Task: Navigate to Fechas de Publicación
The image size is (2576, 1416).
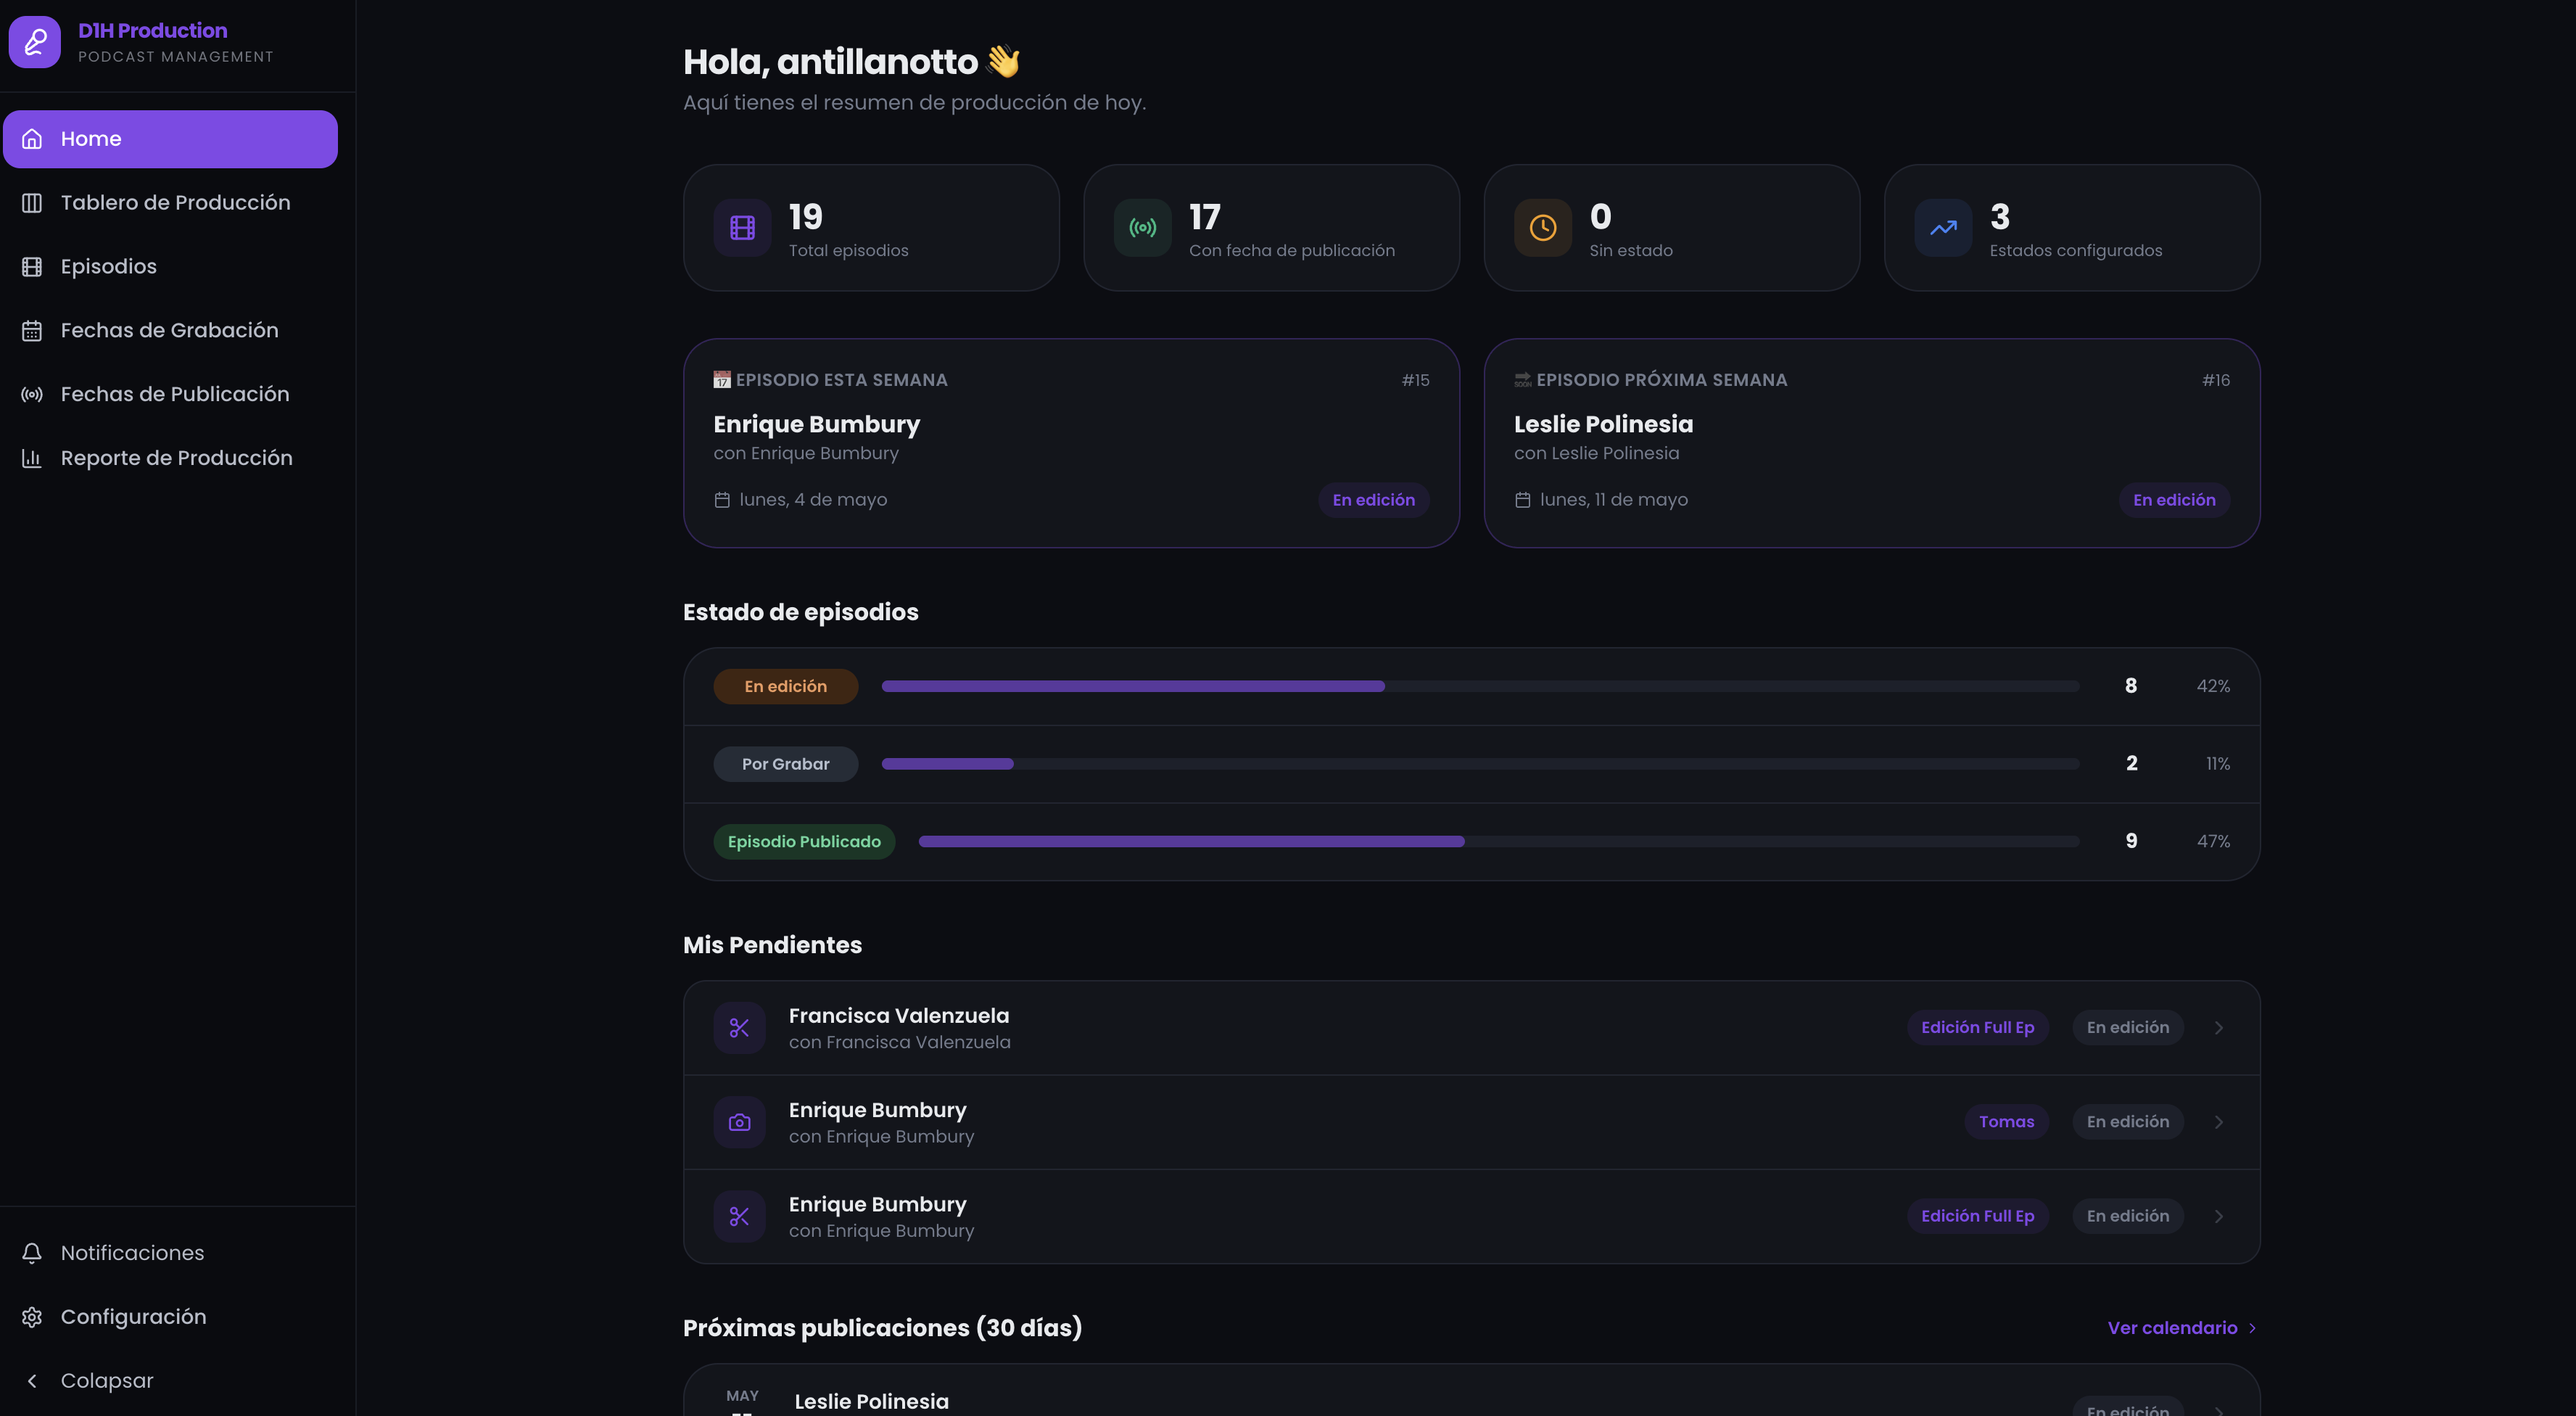Action: [x=170, y=395]
